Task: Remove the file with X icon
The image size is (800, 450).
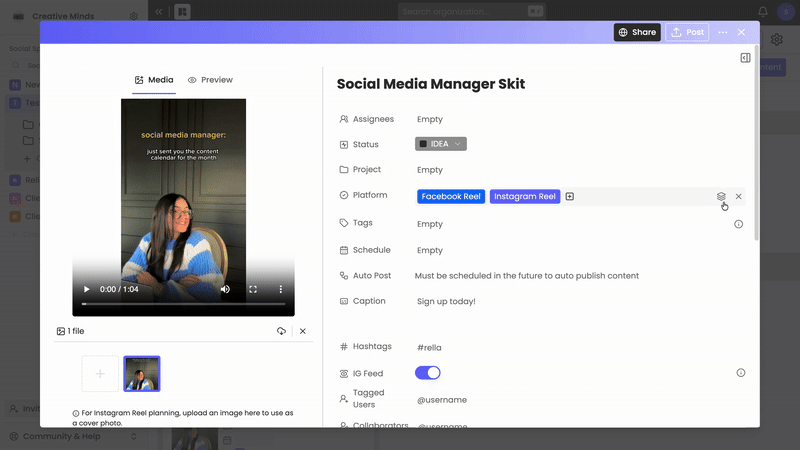Action: pyautogui.click(x=303, y=331)
